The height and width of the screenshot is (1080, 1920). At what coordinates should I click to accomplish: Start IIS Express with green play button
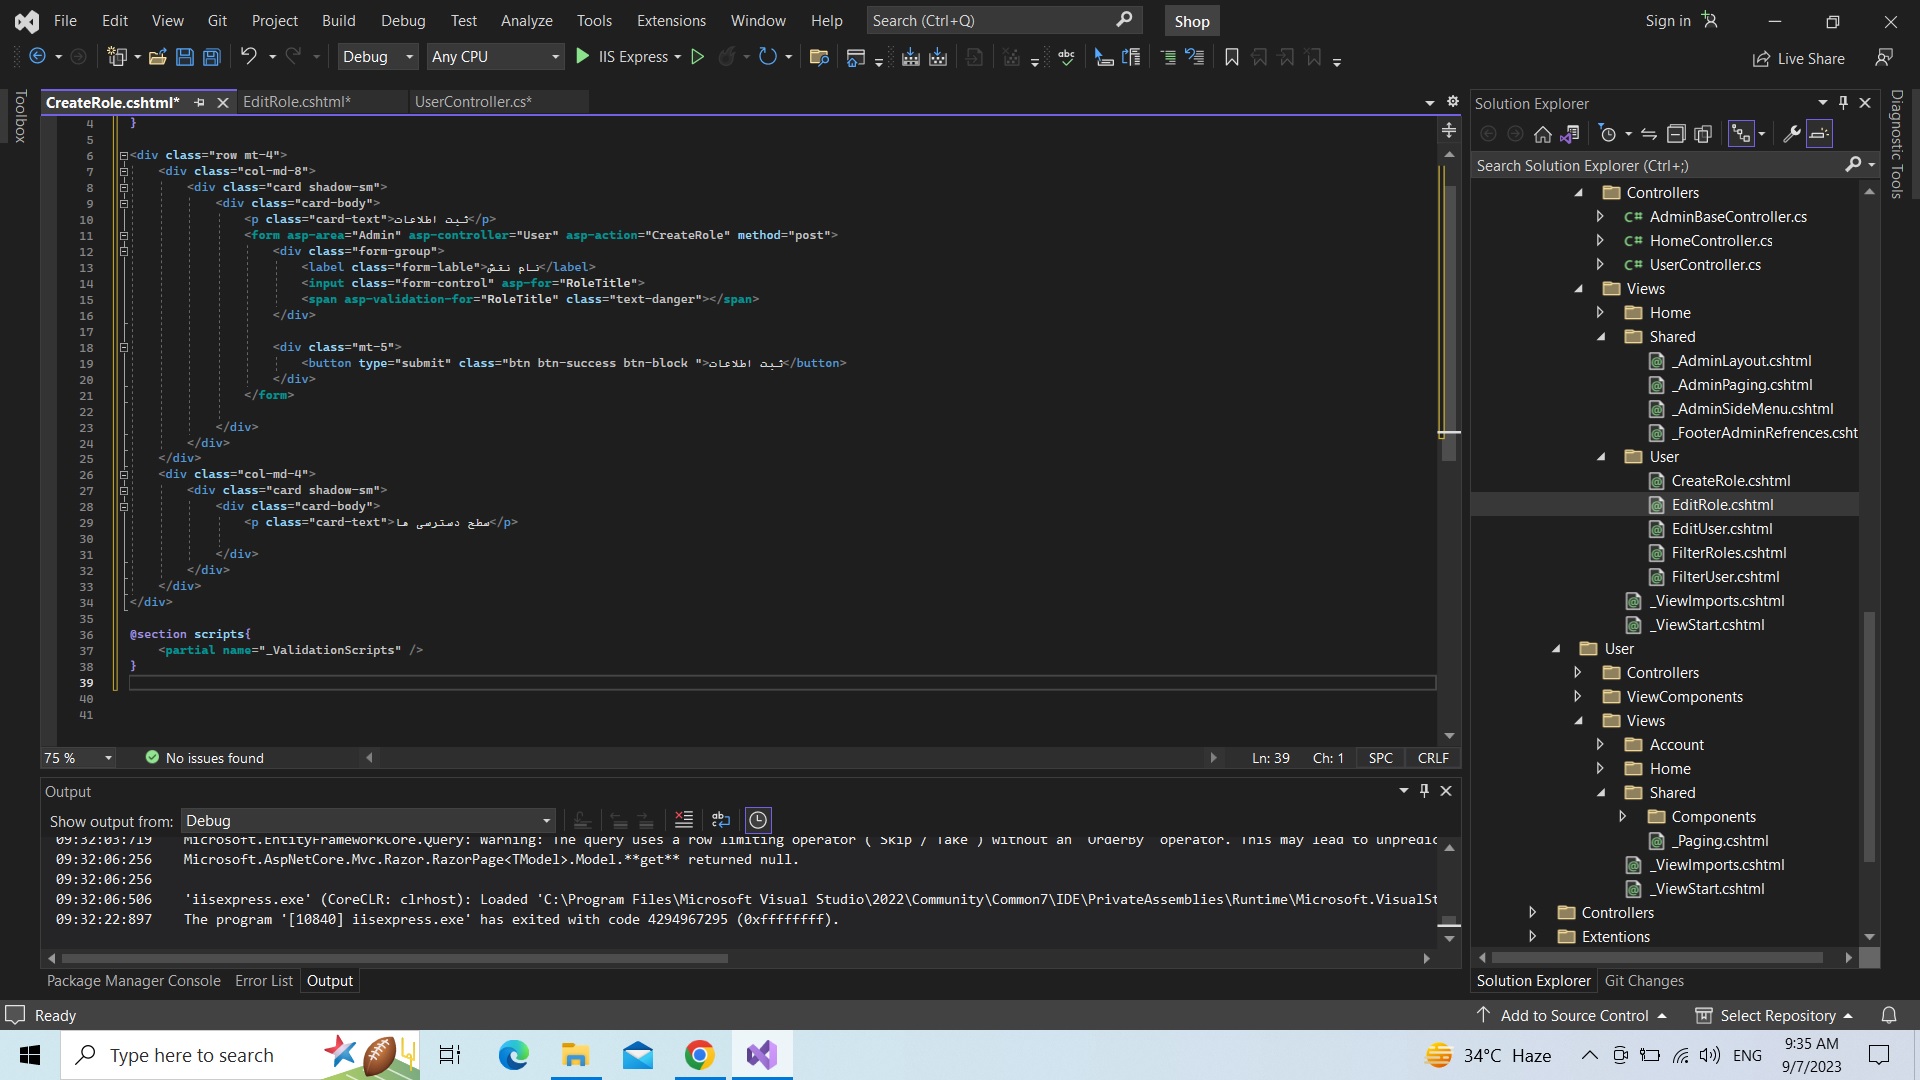coord(583,57)
